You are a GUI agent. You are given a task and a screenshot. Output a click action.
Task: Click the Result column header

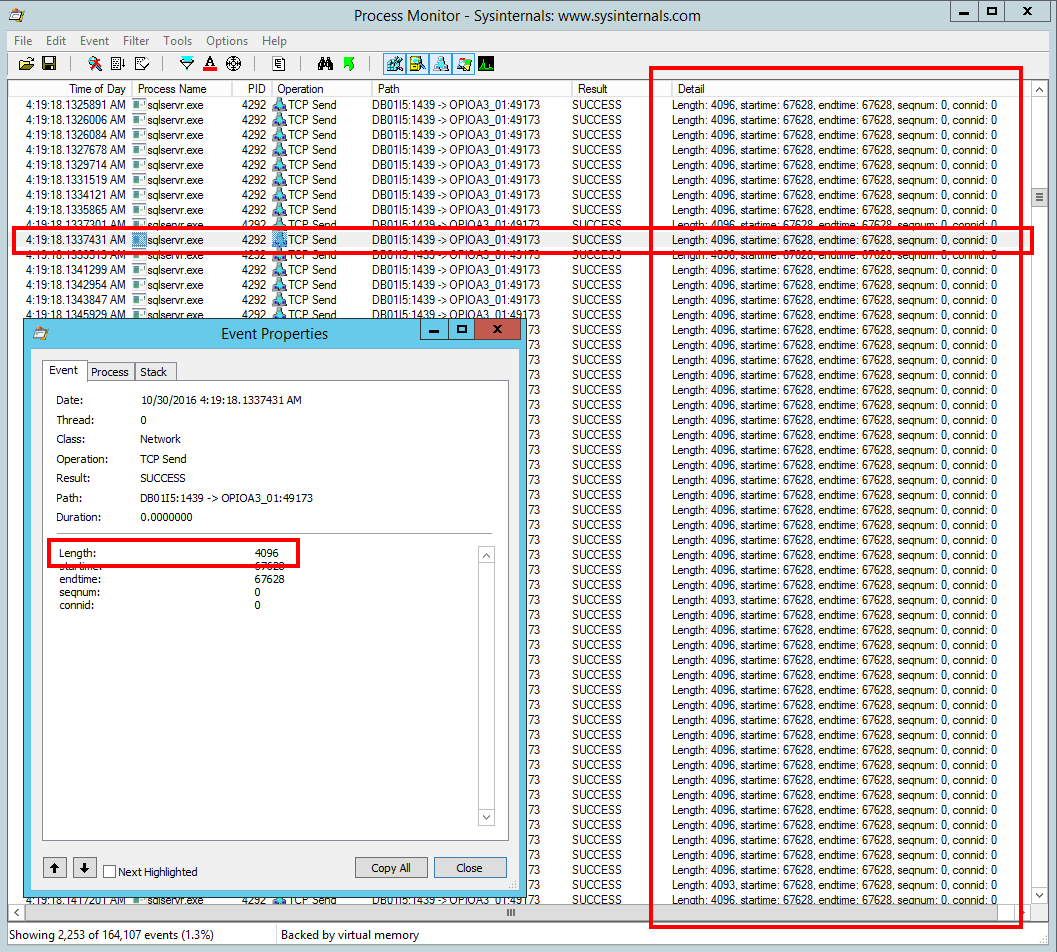click(x=622, y=88)
